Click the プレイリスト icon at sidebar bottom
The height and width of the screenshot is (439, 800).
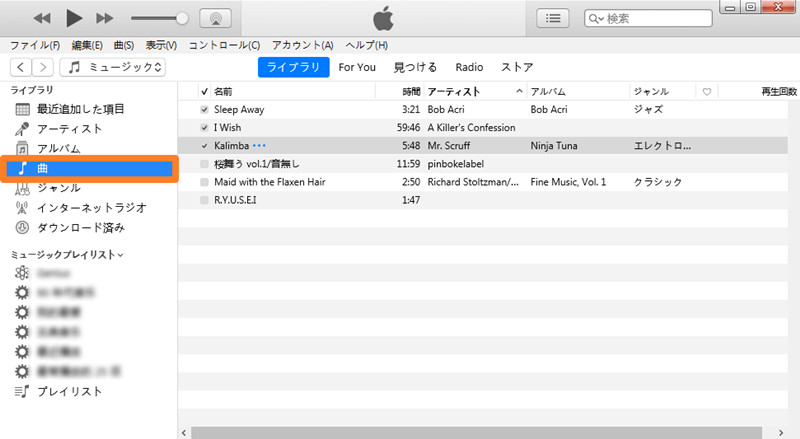[x=22, y=392]
